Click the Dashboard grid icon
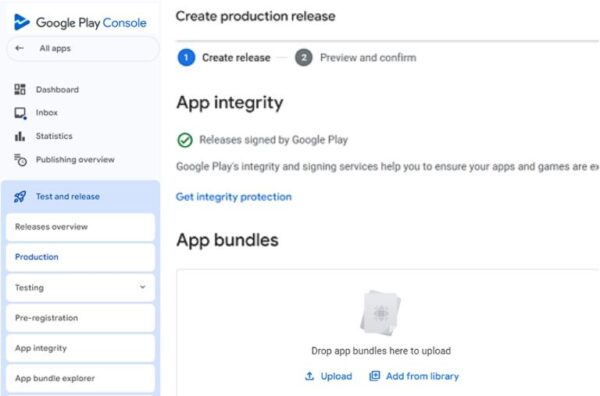 (20, 90)
